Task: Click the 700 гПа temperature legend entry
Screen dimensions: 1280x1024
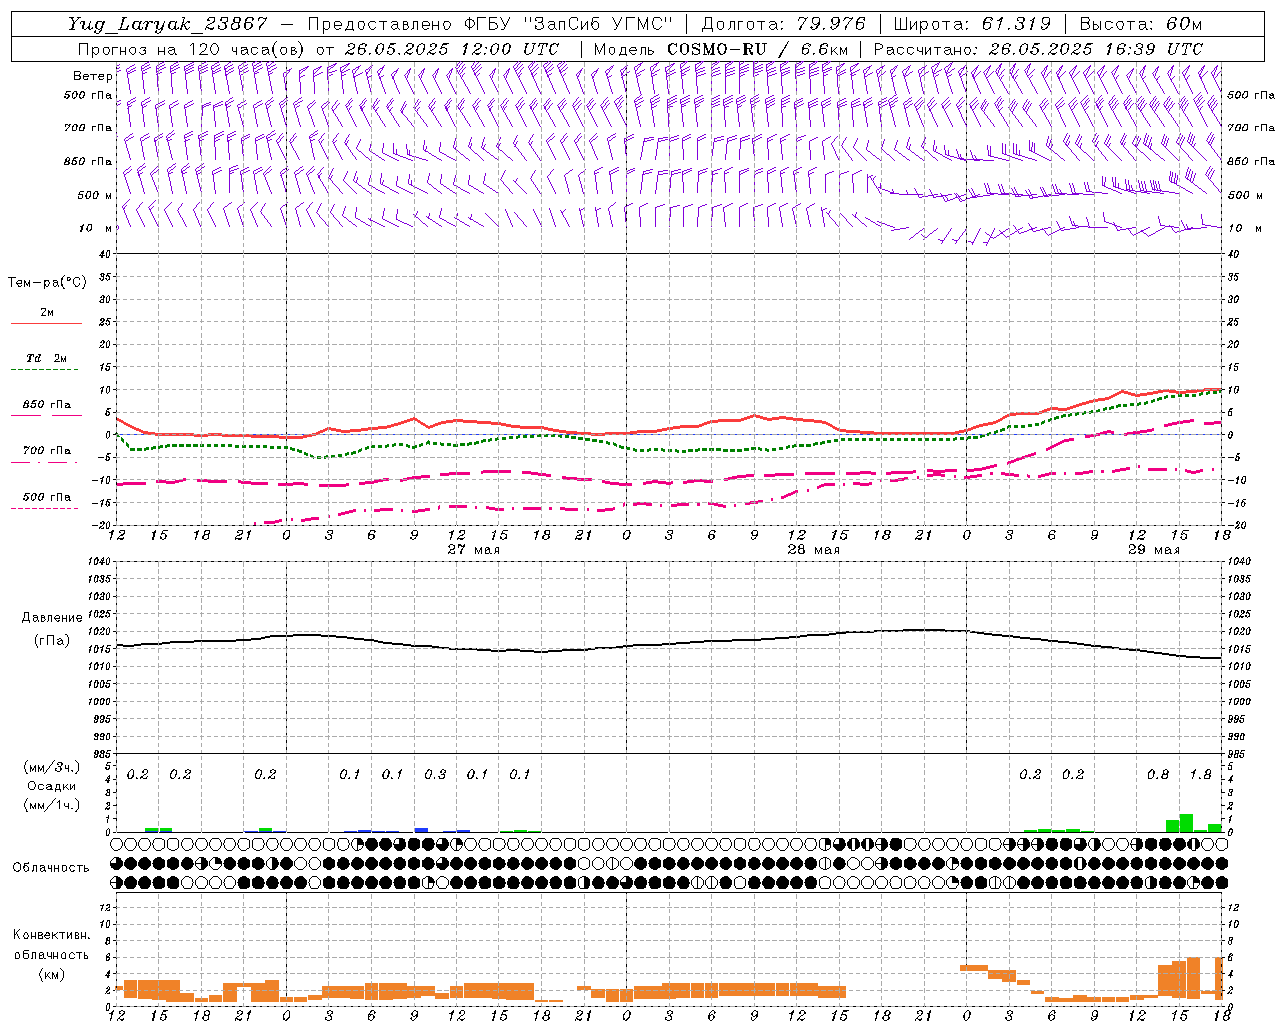Action: (46, 451)
